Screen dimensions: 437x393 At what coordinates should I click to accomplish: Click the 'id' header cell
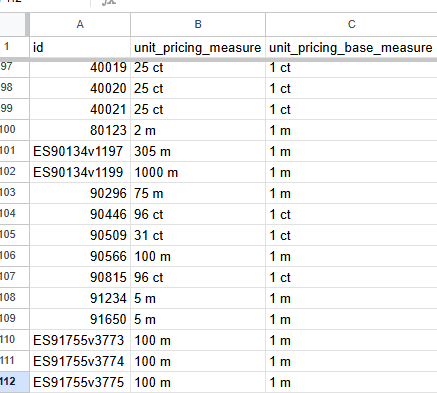click(80, 47)
